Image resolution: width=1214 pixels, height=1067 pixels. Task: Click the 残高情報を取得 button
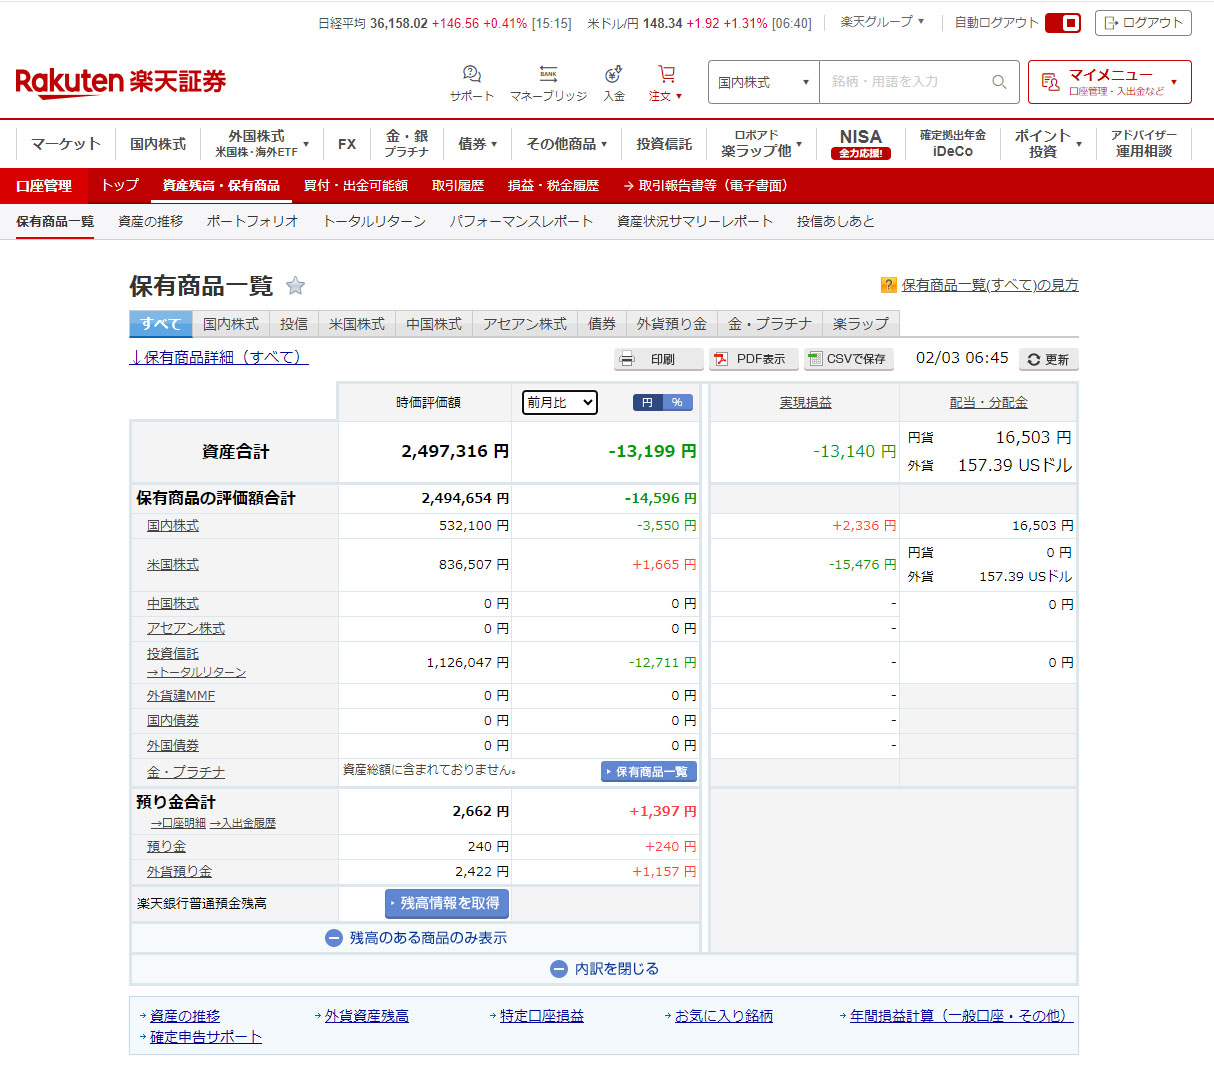click(x=447, y=903)
